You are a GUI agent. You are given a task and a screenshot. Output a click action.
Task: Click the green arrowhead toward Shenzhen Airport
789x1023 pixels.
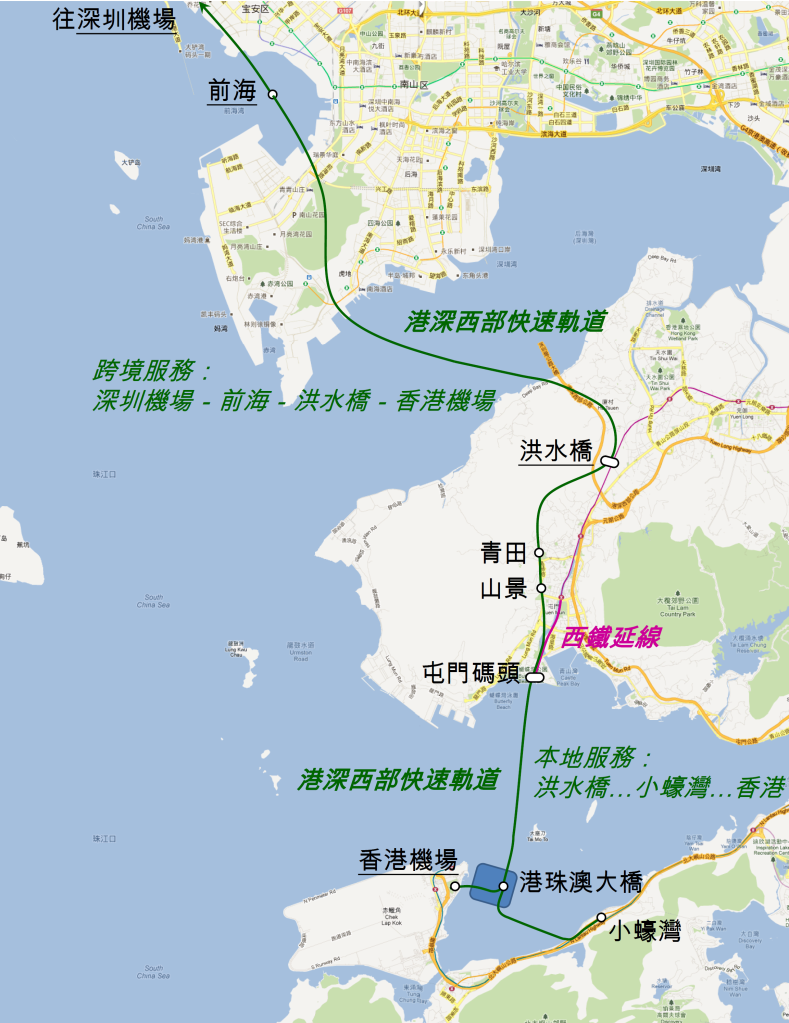[x=203, y=6]
